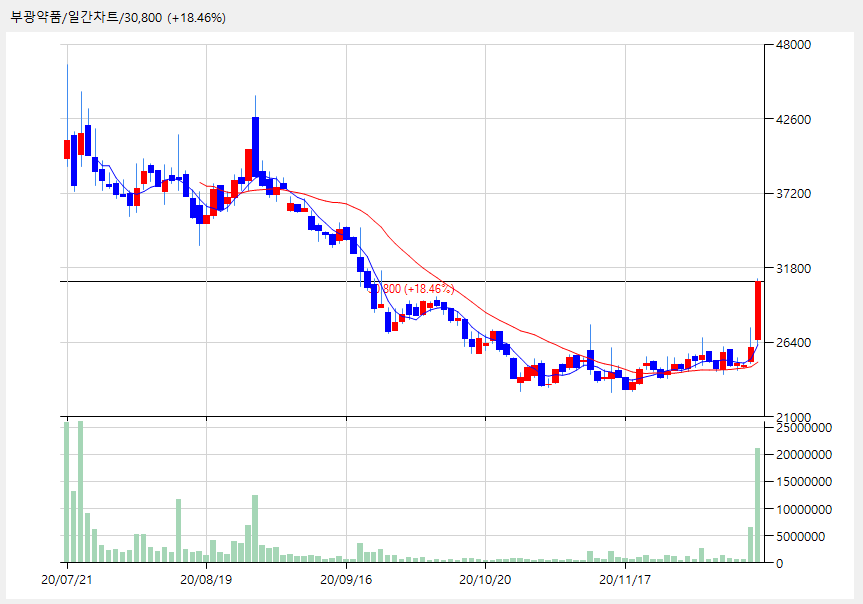This screenshot has width=863, height=604.
Task: Click the 20/11/17 date label
Action: coord(625,580)
